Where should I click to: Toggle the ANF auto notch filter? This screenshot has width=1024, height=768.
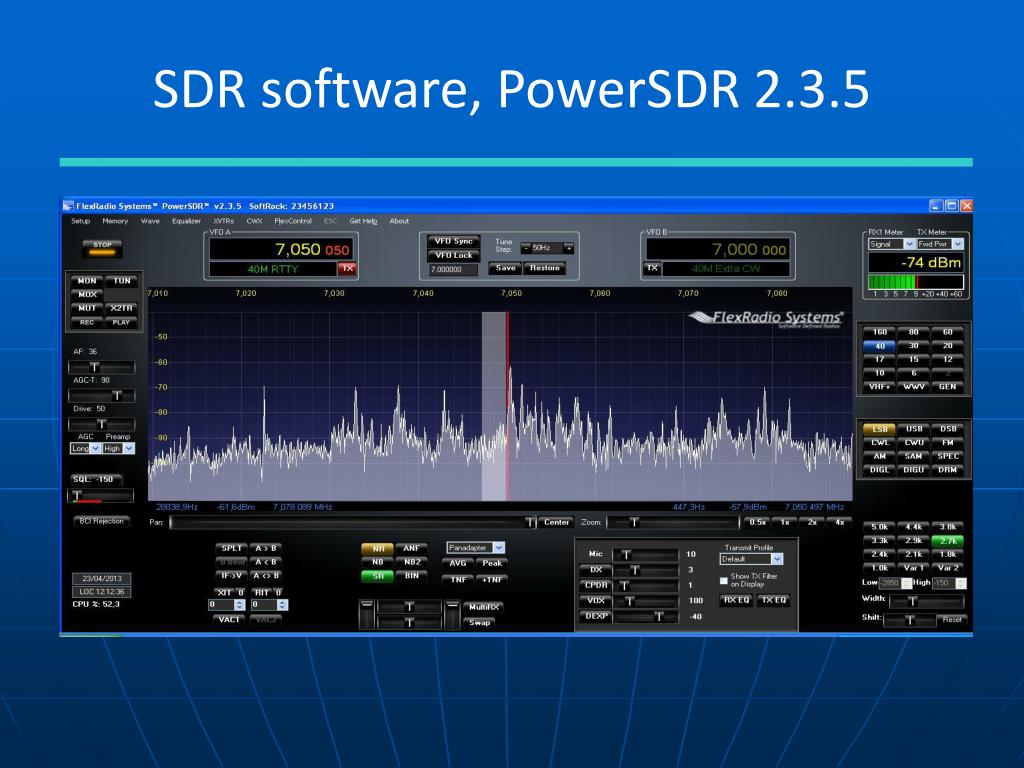click(x=411, y=549)
